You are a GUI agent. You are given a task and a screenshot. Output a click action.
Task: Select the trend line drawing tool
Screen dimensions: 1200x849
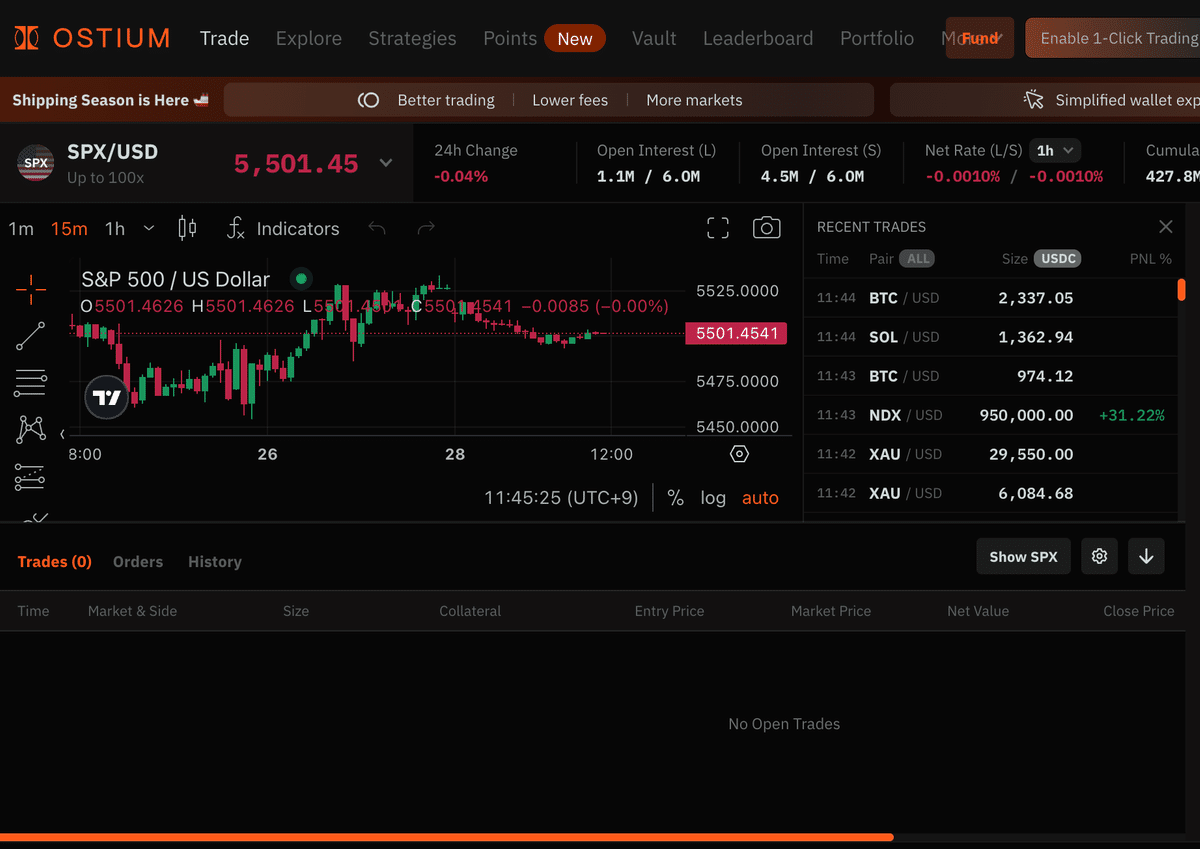tap(31, 336)
